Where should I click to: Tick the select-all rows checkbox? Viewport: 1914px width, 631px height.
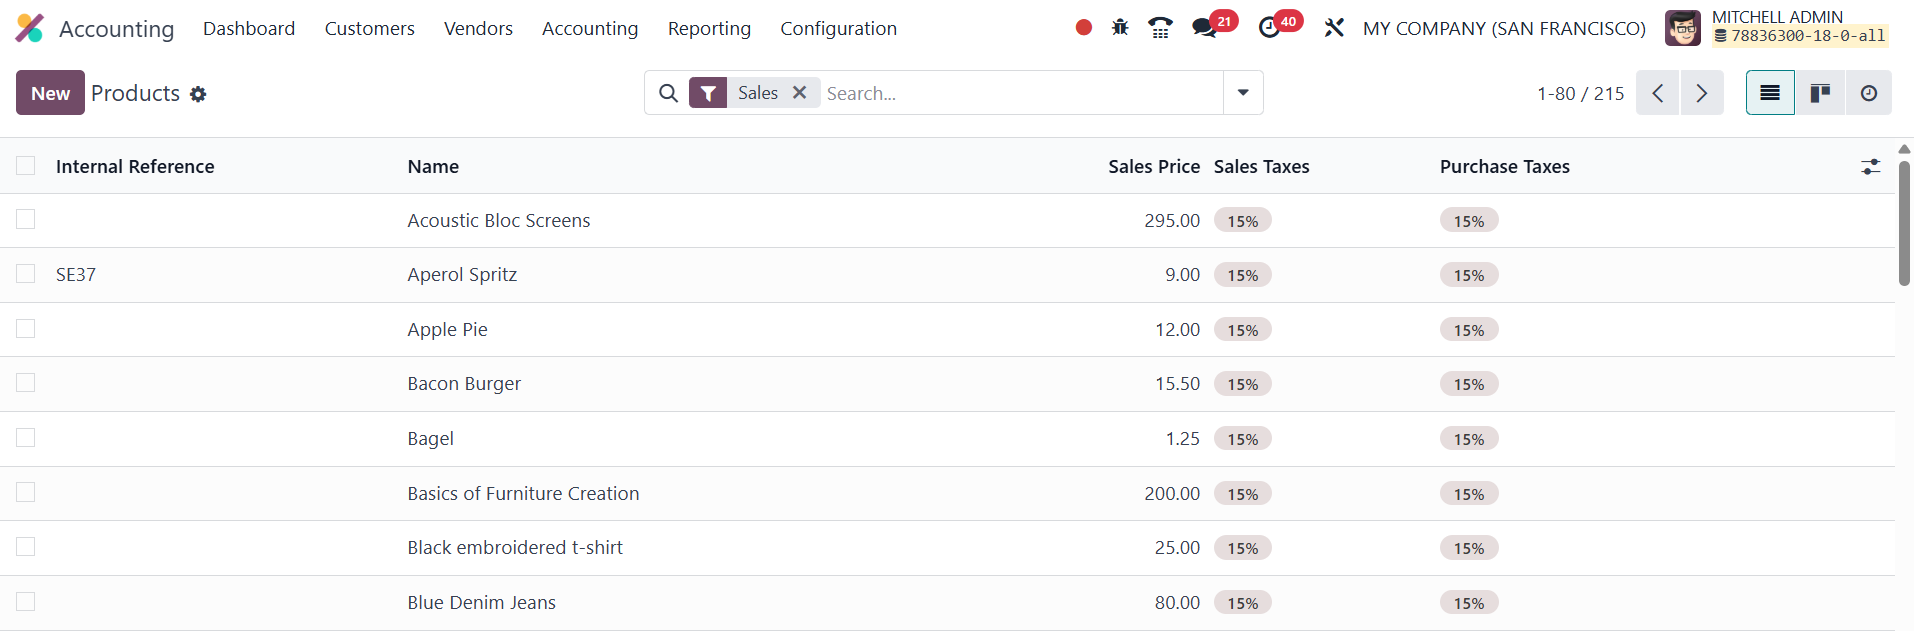[x=26, y=166]
